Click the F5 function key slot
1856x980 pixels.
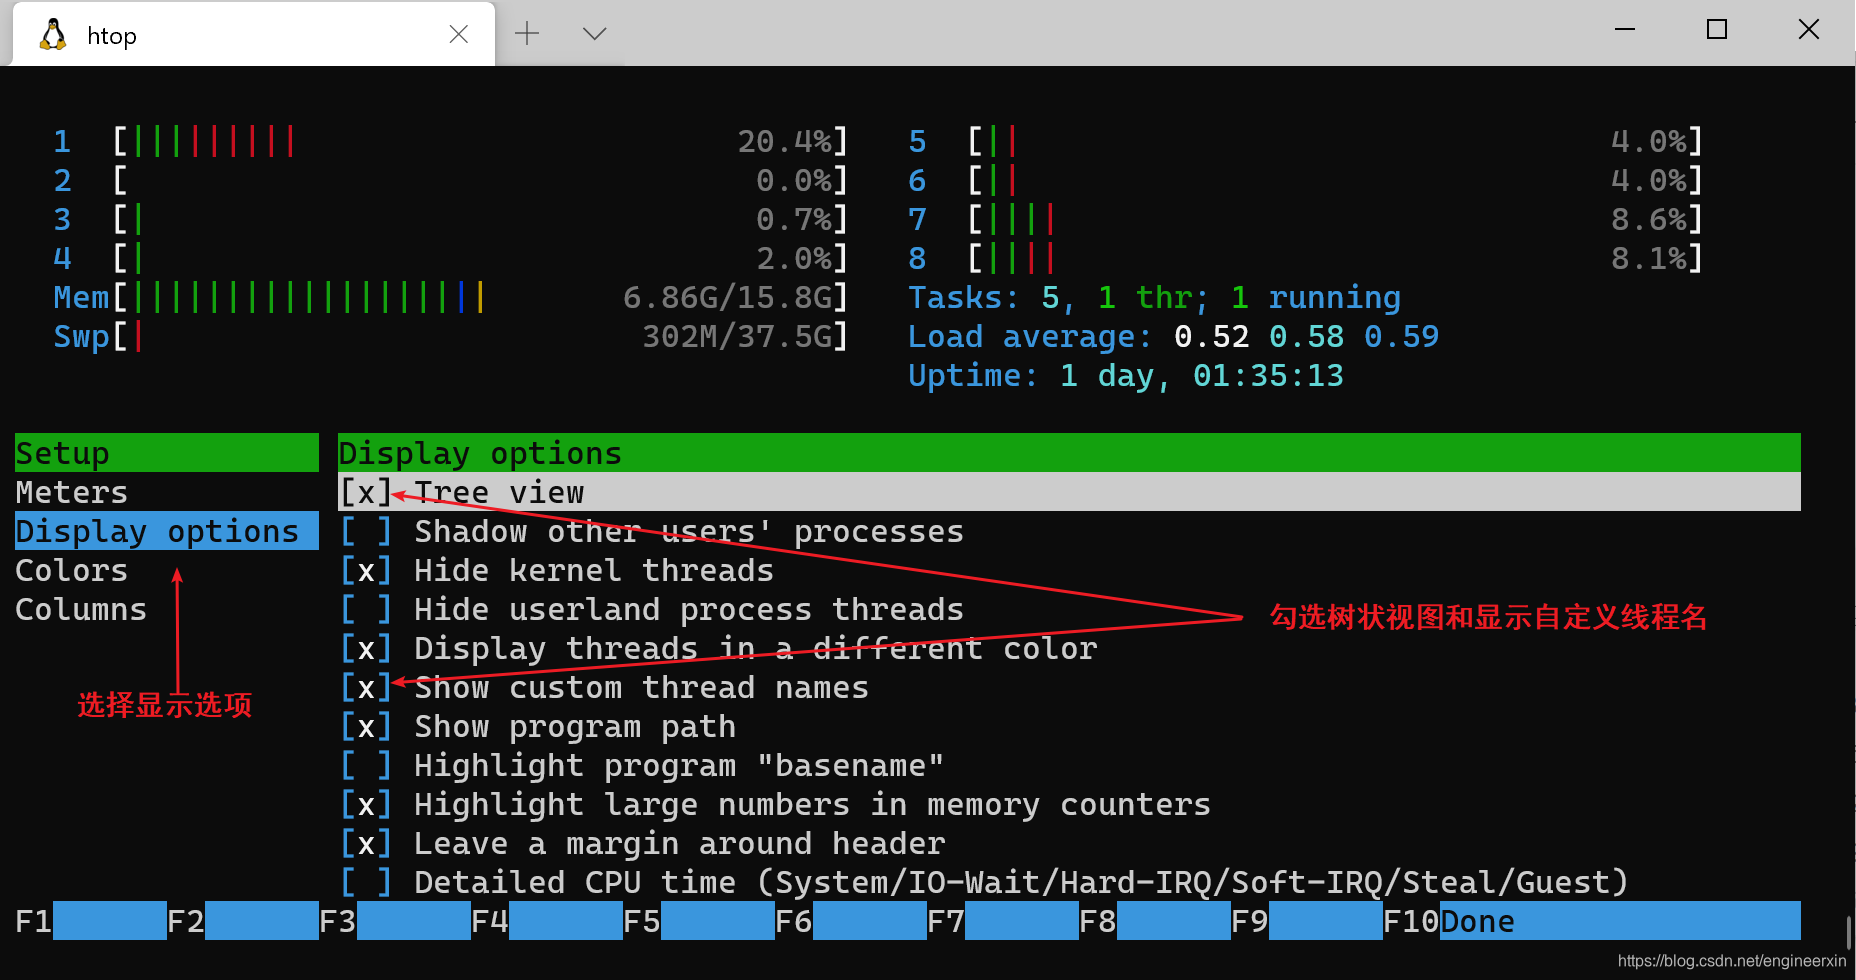[x=699, y=921]
